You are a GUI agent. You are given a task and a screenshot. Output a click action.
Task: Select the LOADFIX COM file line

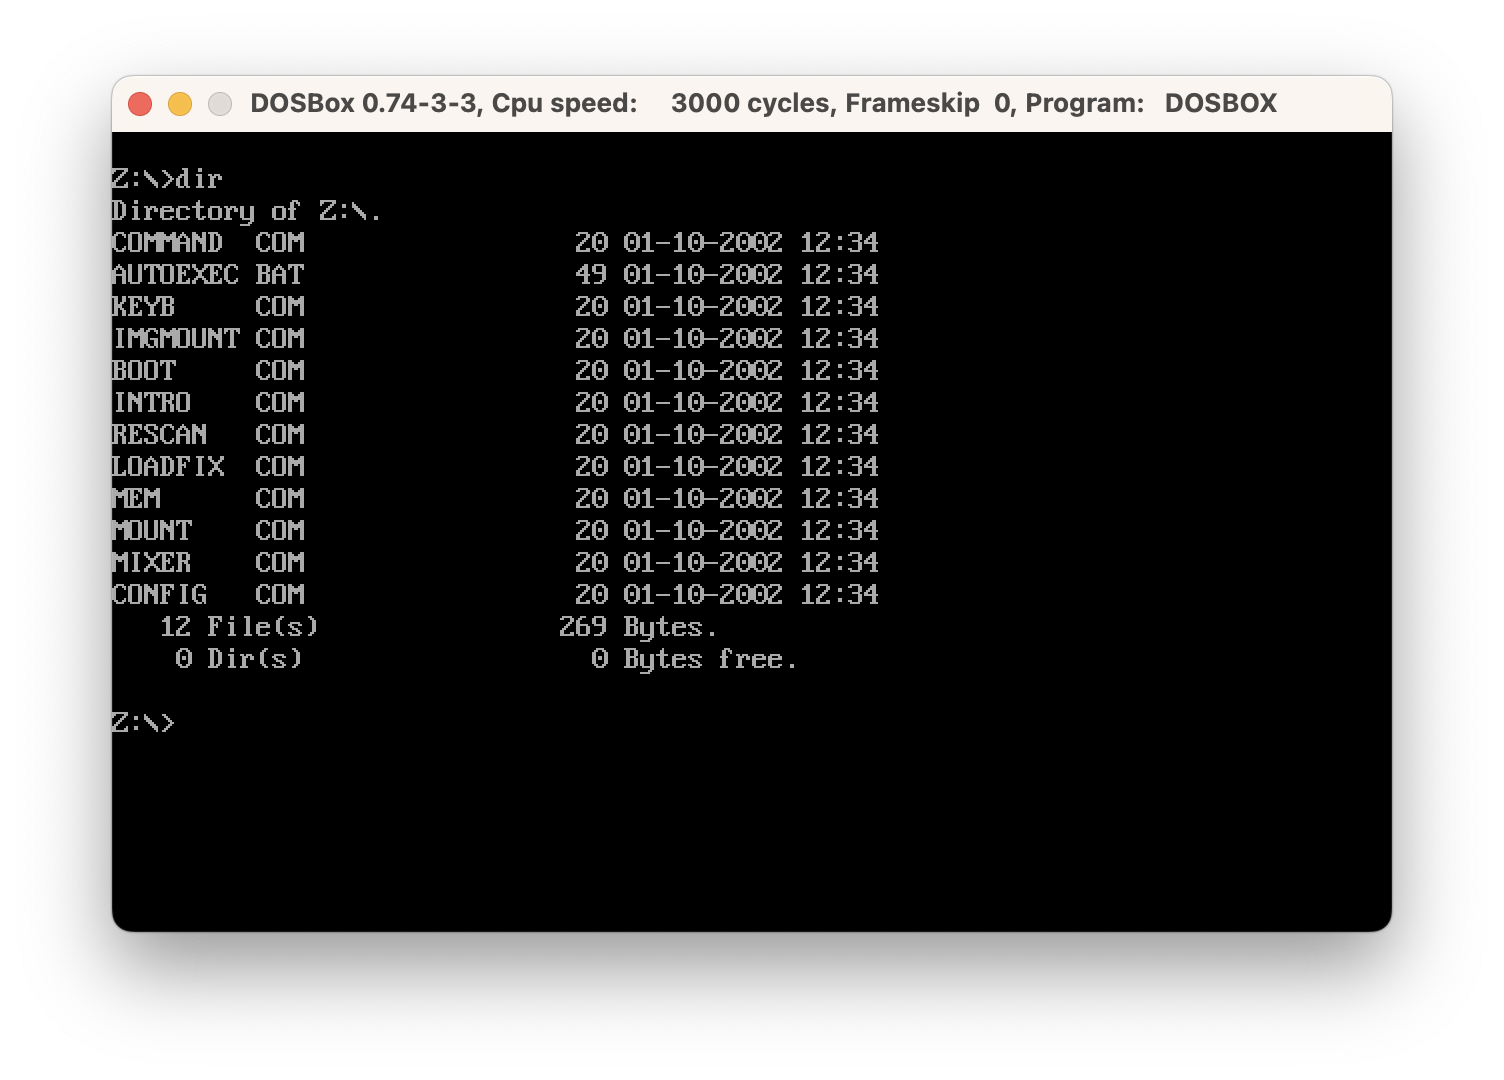(496, 467)
